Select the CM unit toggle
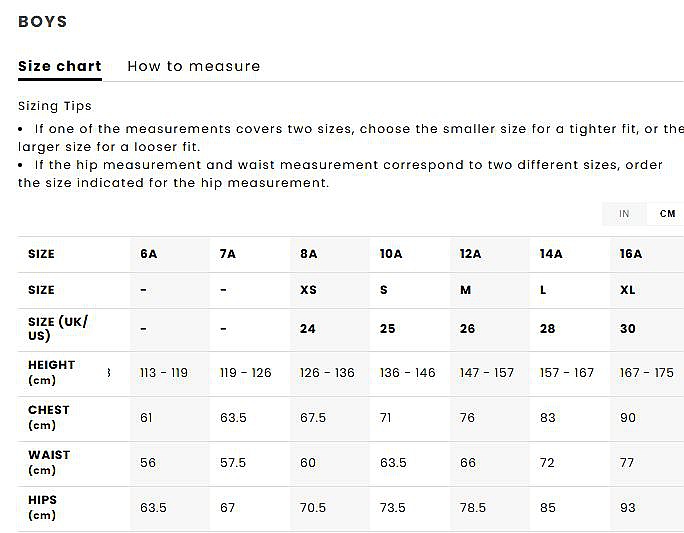Viewport: 684px width, 533px height. tap(667, 214)
